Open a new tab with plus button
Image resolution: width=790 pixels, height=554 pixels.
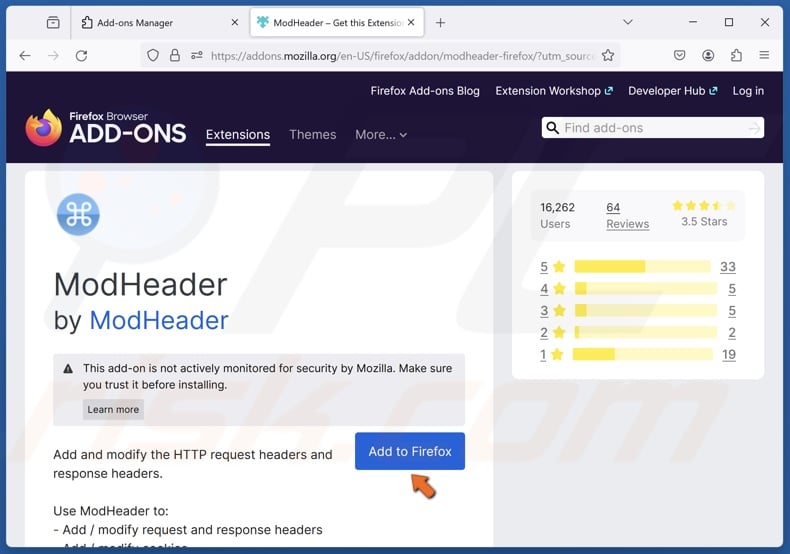pos(440,23)
